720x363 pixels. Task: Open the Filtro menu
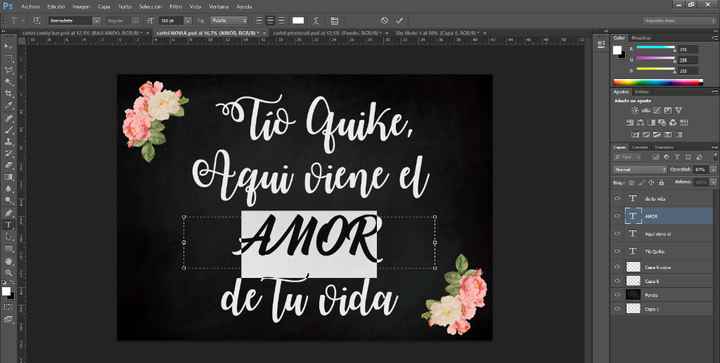(x=175, y=6)
